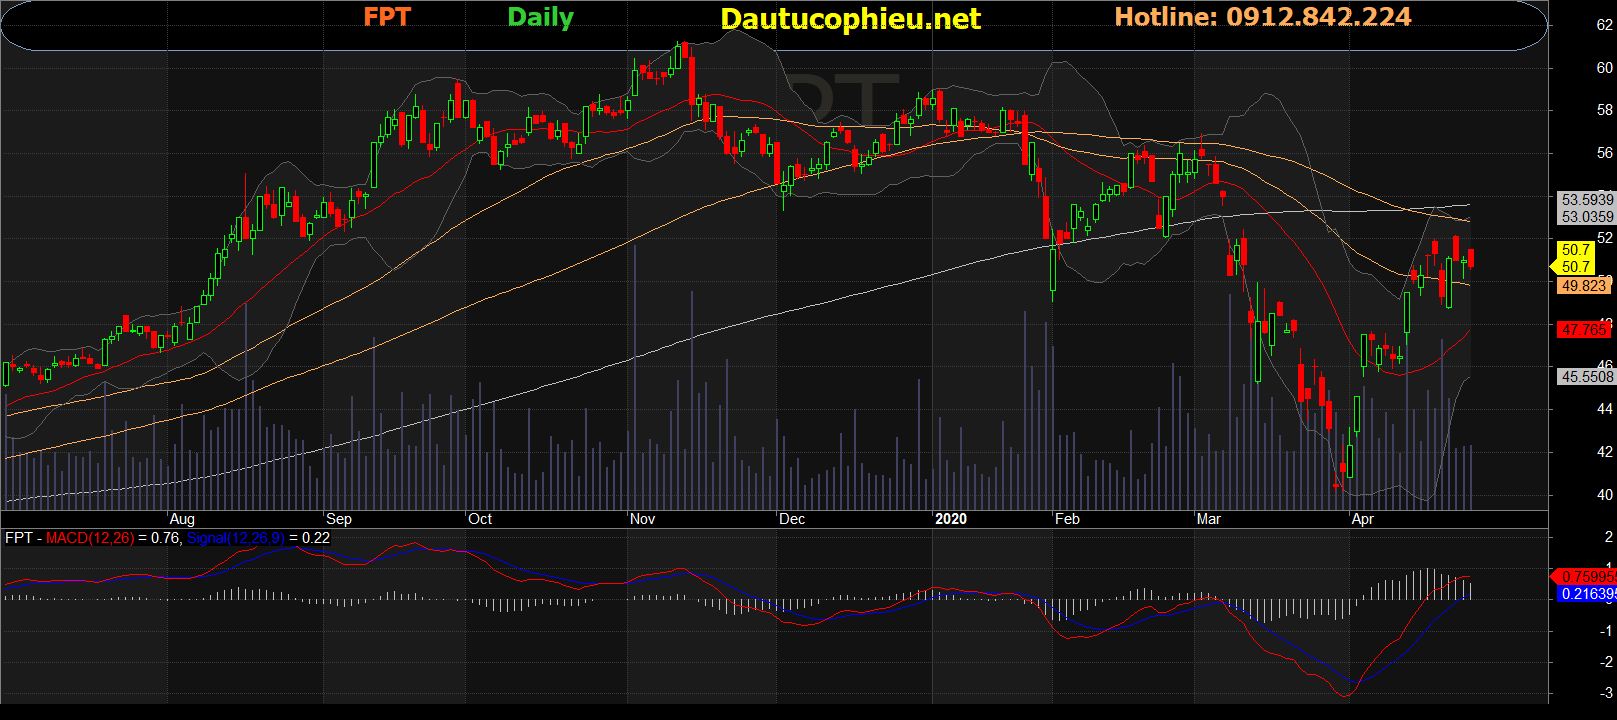The height and width of the screenshot is (720, 1617).
Task: Click the Hotline phone number text
Action: [x=1262, y=17]
